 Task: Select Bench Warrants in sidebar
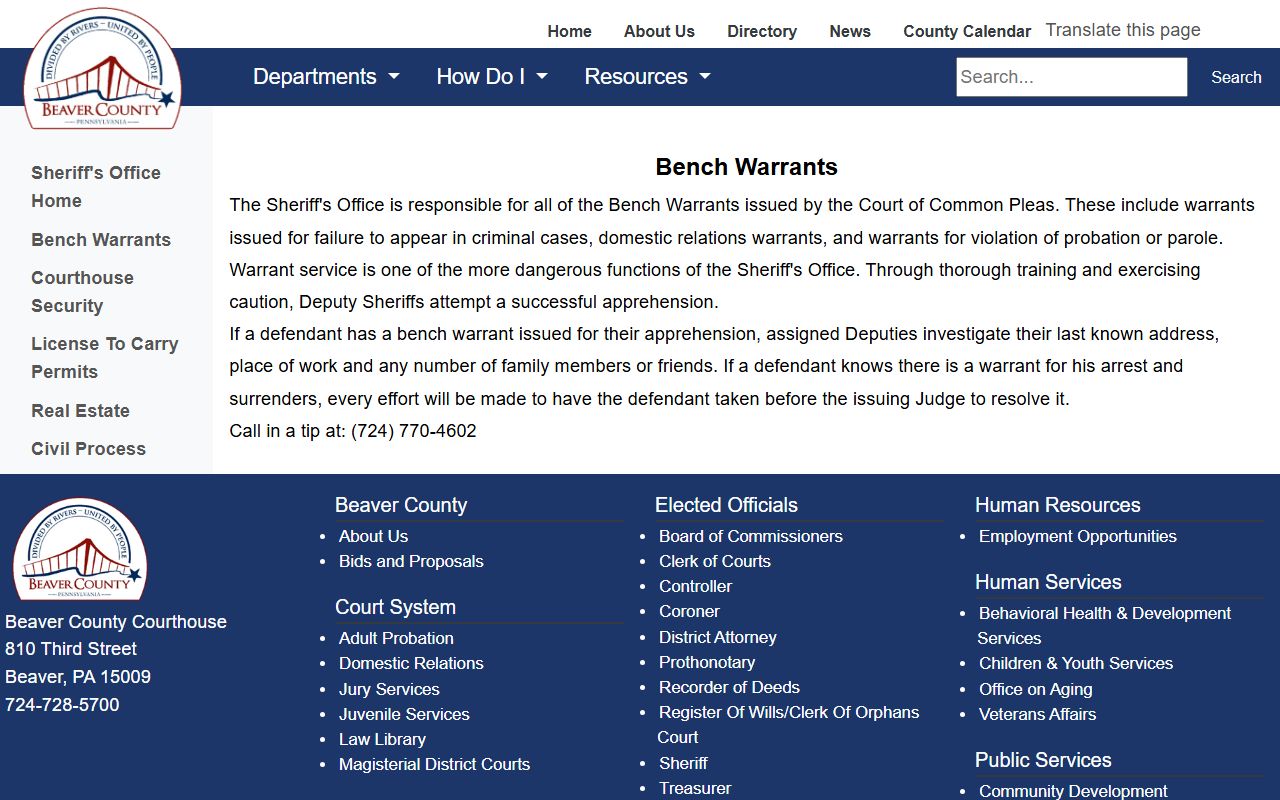click(101, 240)
